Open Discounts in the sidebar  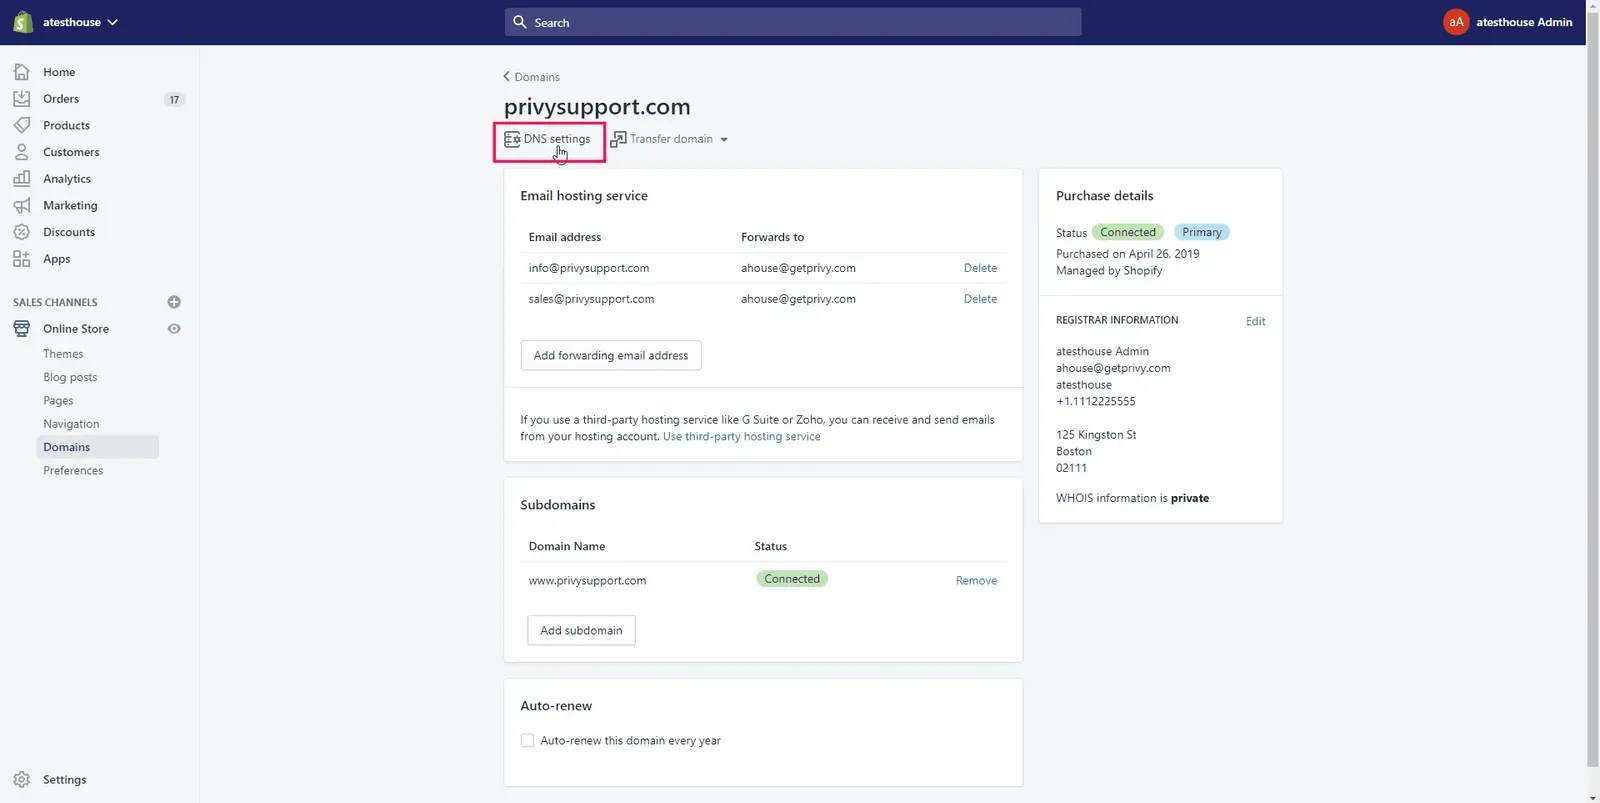pyautogui.click(x=69, y=232)
